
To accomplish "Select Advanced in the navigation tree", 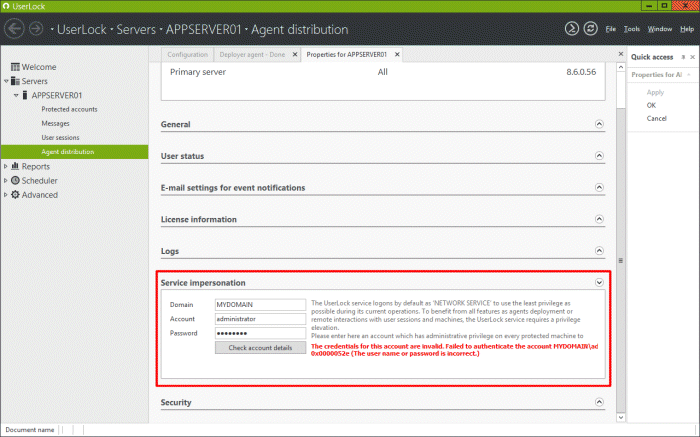I will pos(40,195).
